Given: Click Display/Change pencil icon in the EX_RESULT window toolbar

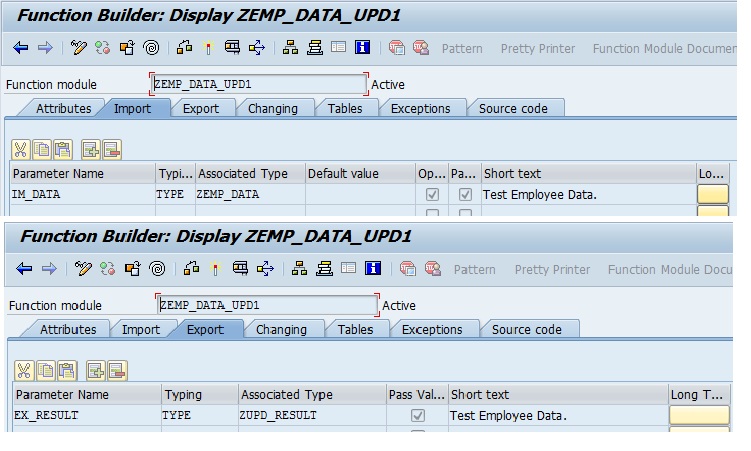Looking at the screenshot, I should [x=82, y=269].
